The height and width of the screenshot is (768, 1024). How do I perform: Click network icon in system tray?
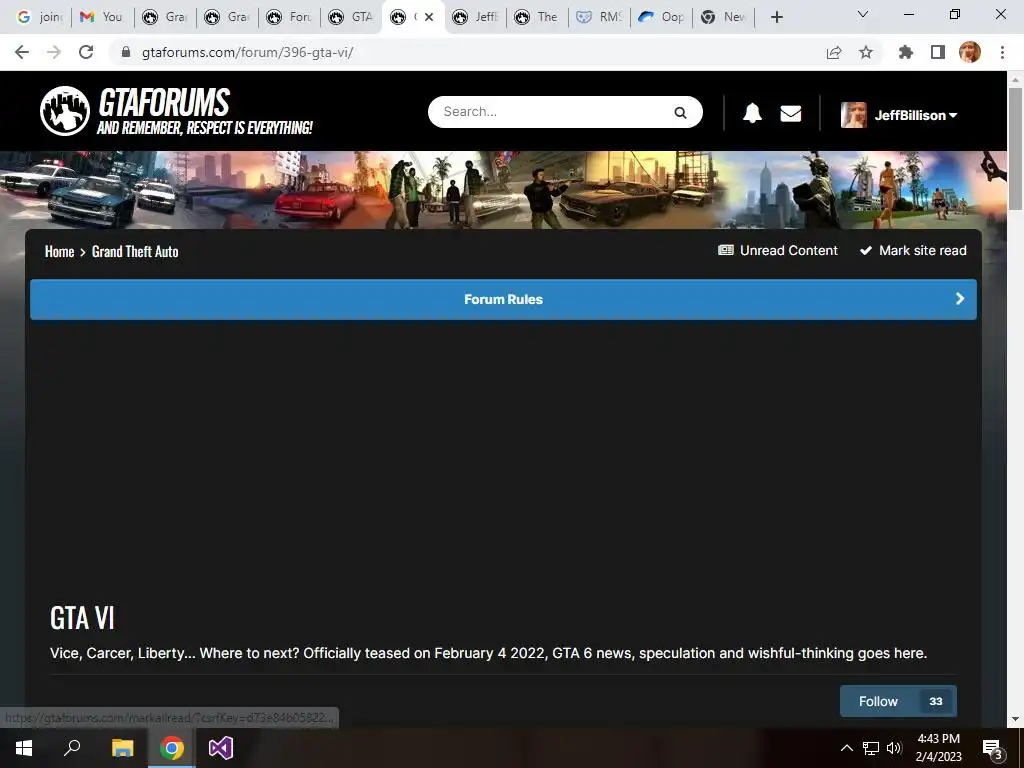(871, 748)
